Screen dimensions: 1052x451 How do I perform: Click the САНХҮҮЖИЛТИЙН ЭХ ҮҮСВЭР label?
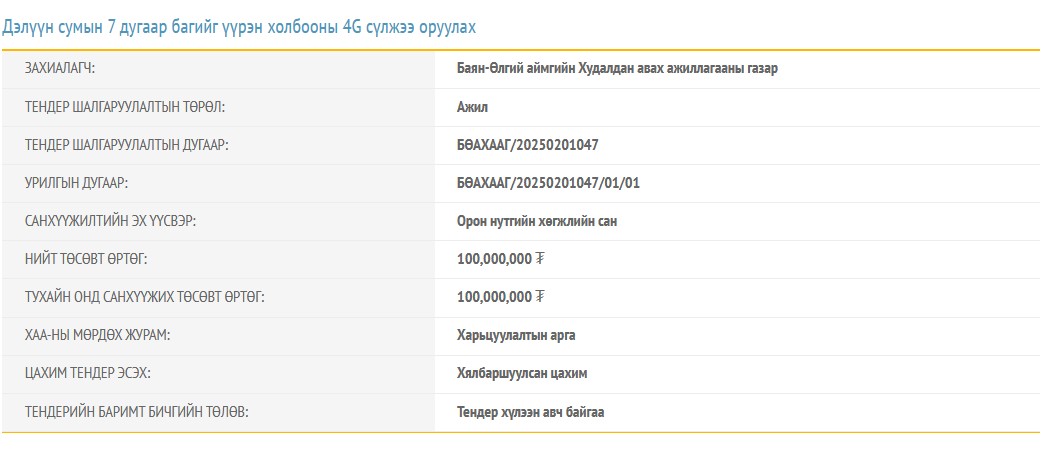tap(110, 221)
